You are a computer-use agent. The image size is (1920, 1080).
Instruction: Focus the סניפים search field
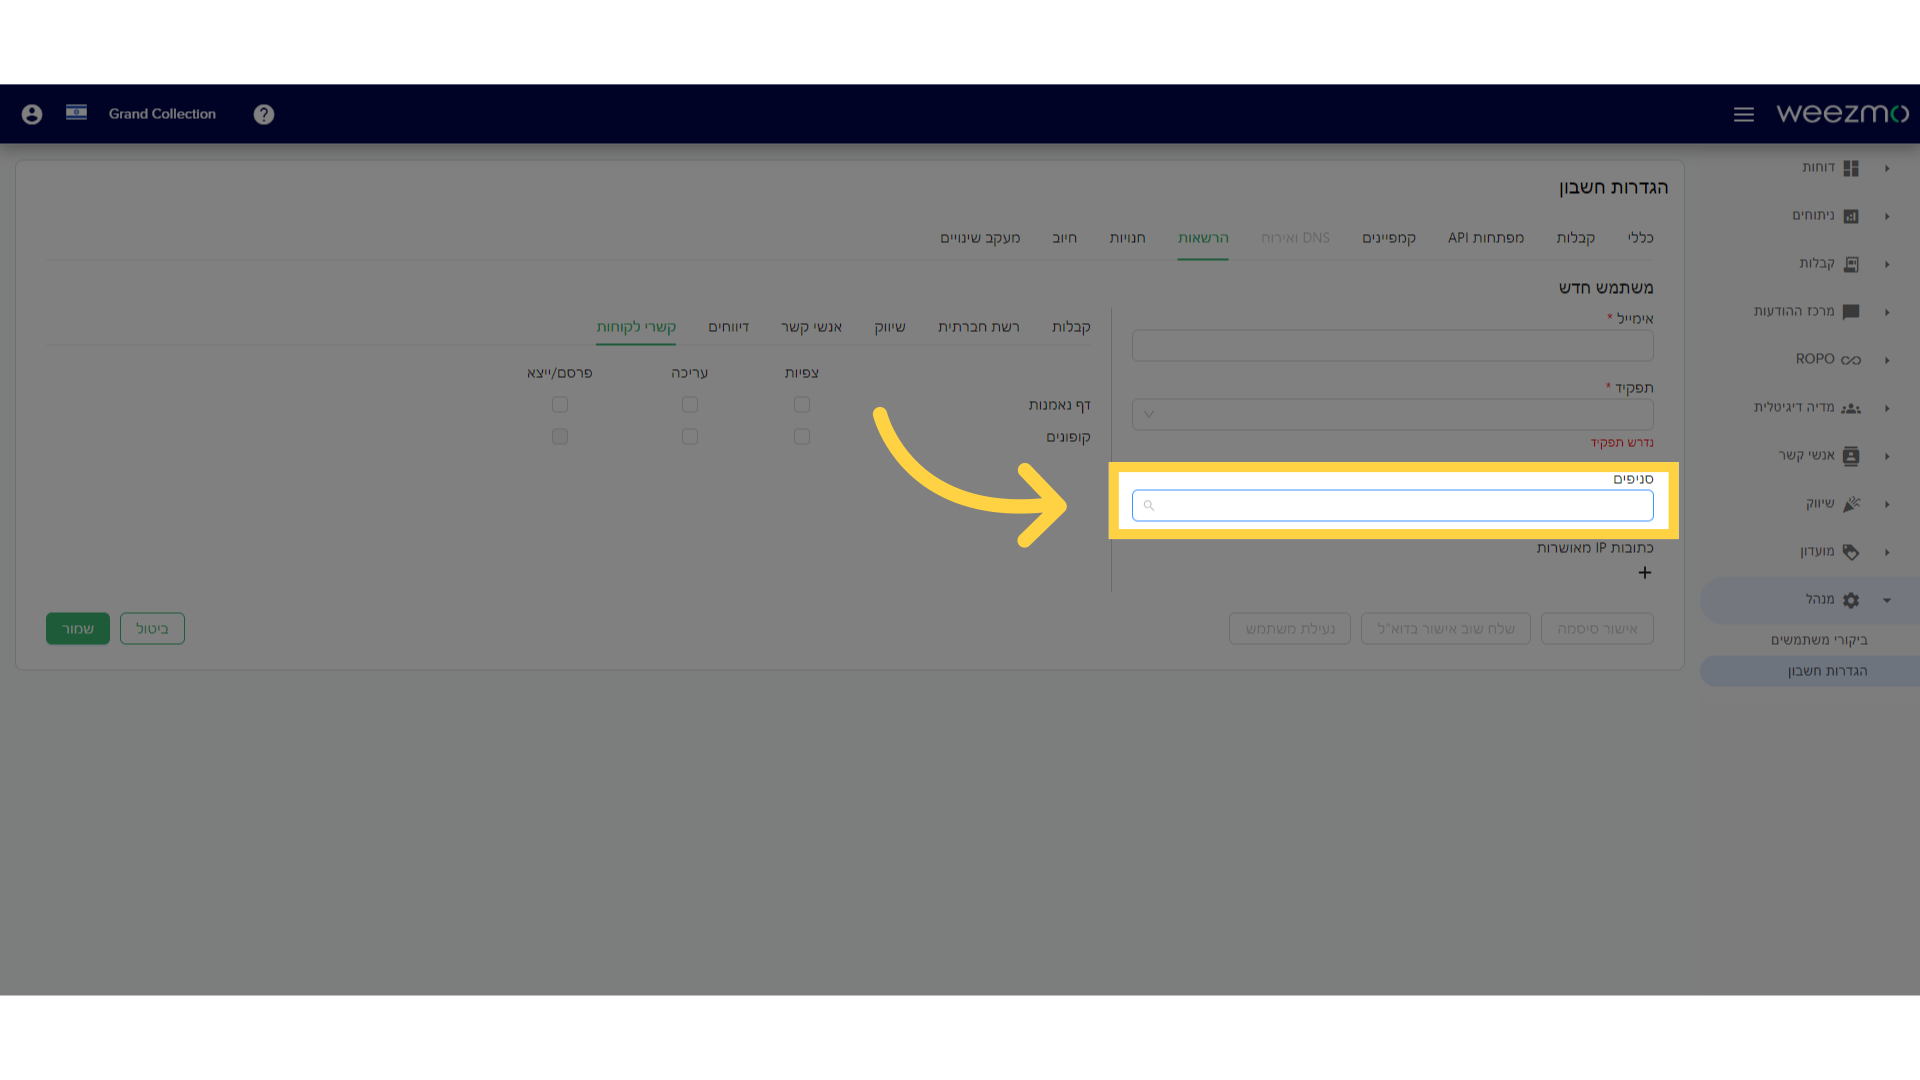pyautogui.click(x=1393, y=506)
